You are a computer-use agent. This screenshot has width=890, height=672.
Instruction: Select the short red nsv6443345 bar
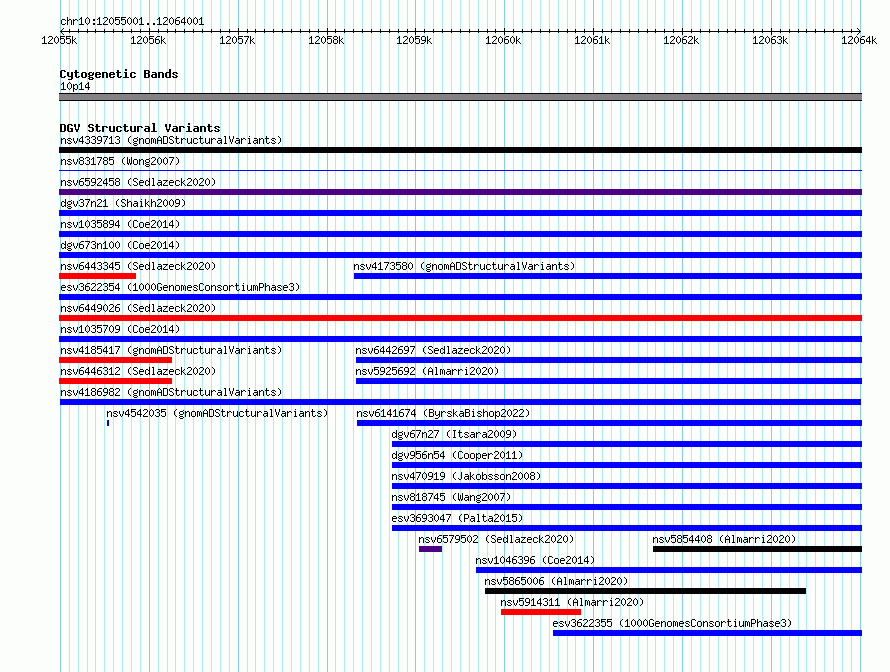tap(97, 276)
